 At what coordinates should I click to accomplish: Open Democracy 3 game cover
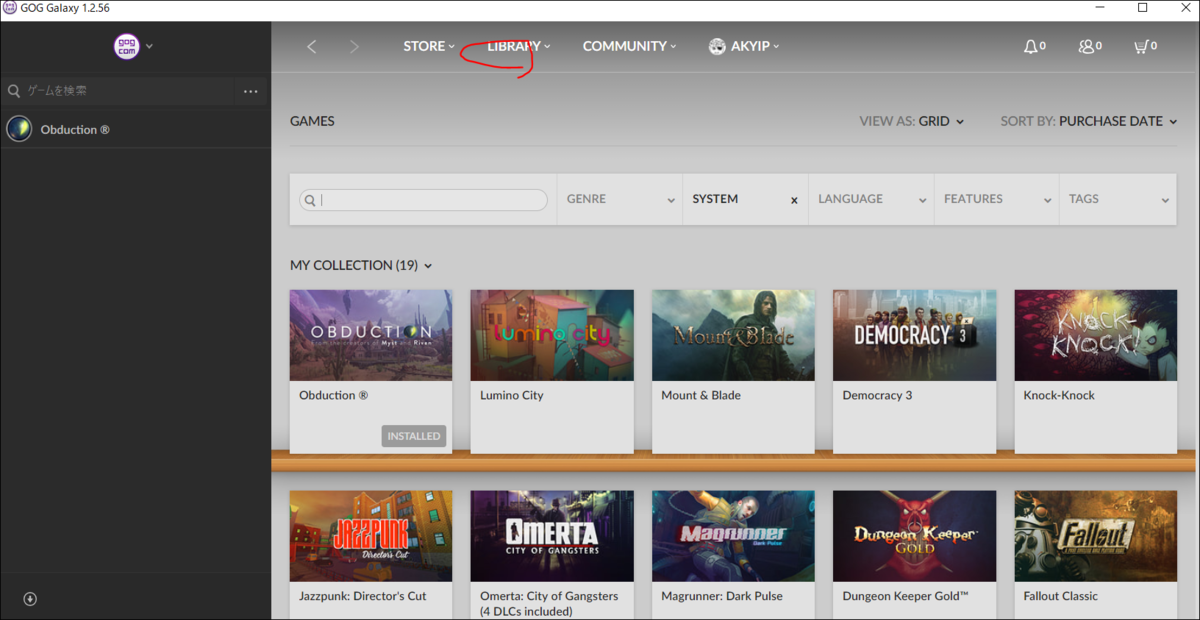click(914, 335)
